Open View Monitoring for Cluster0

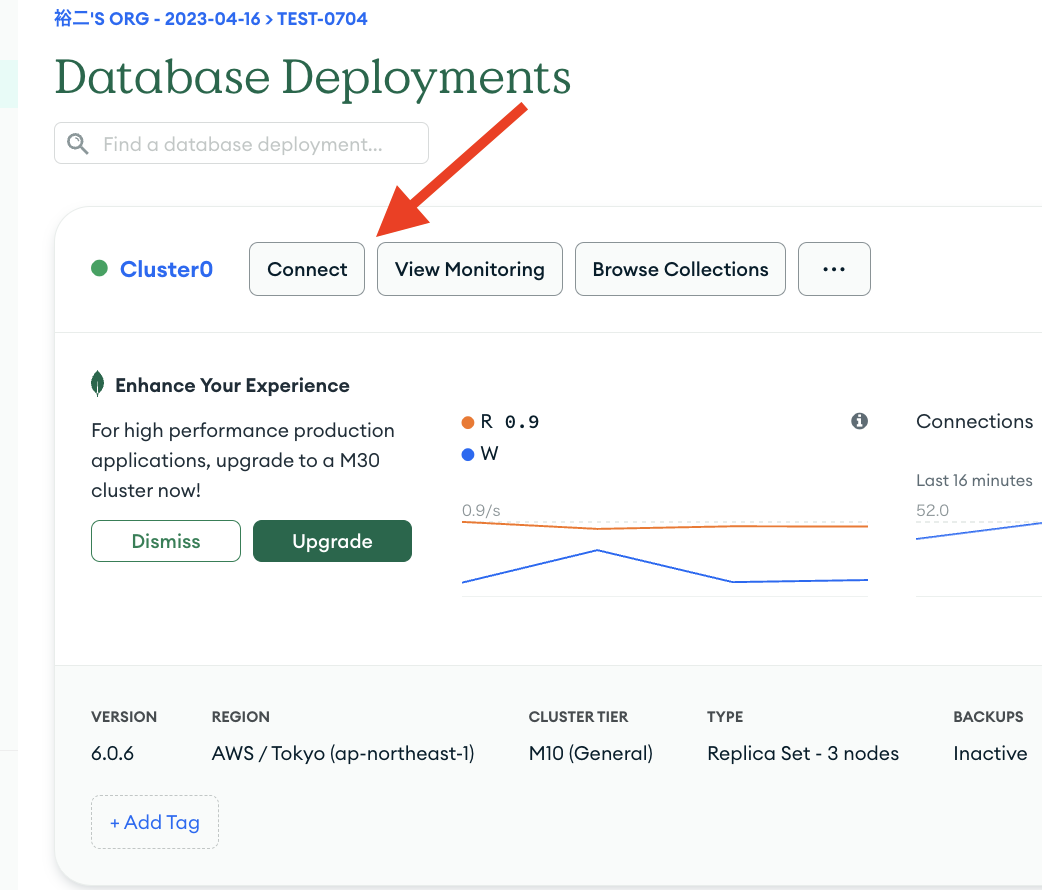click(469, 268)
